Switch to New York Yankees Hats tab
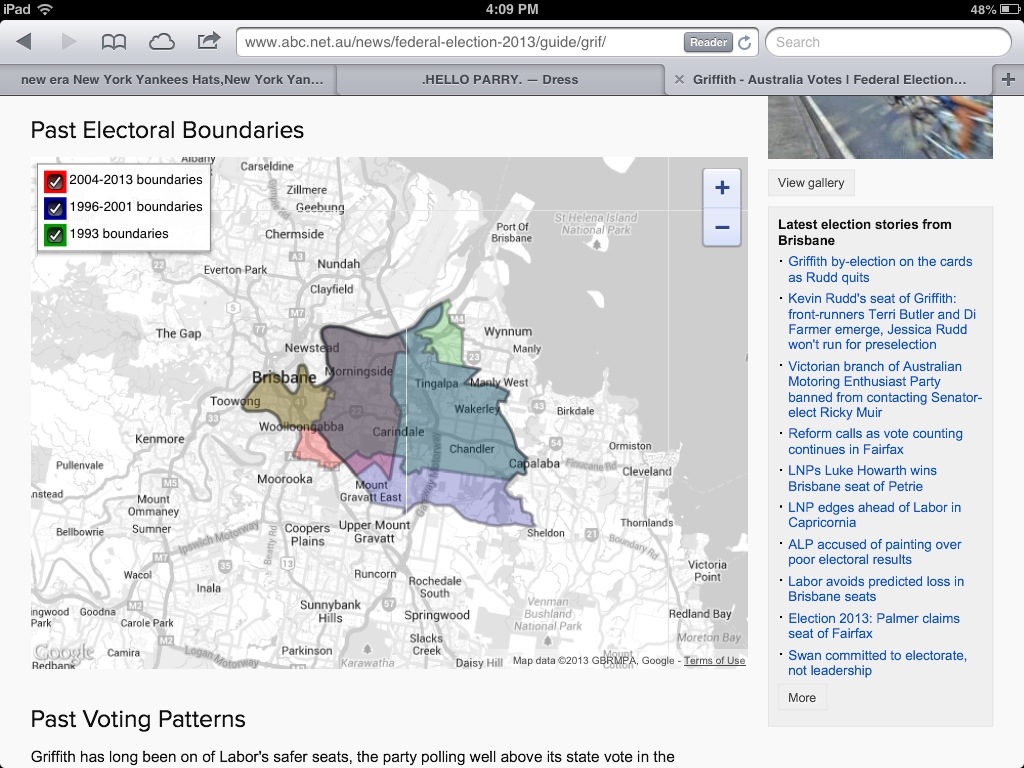 click(170, 80)
